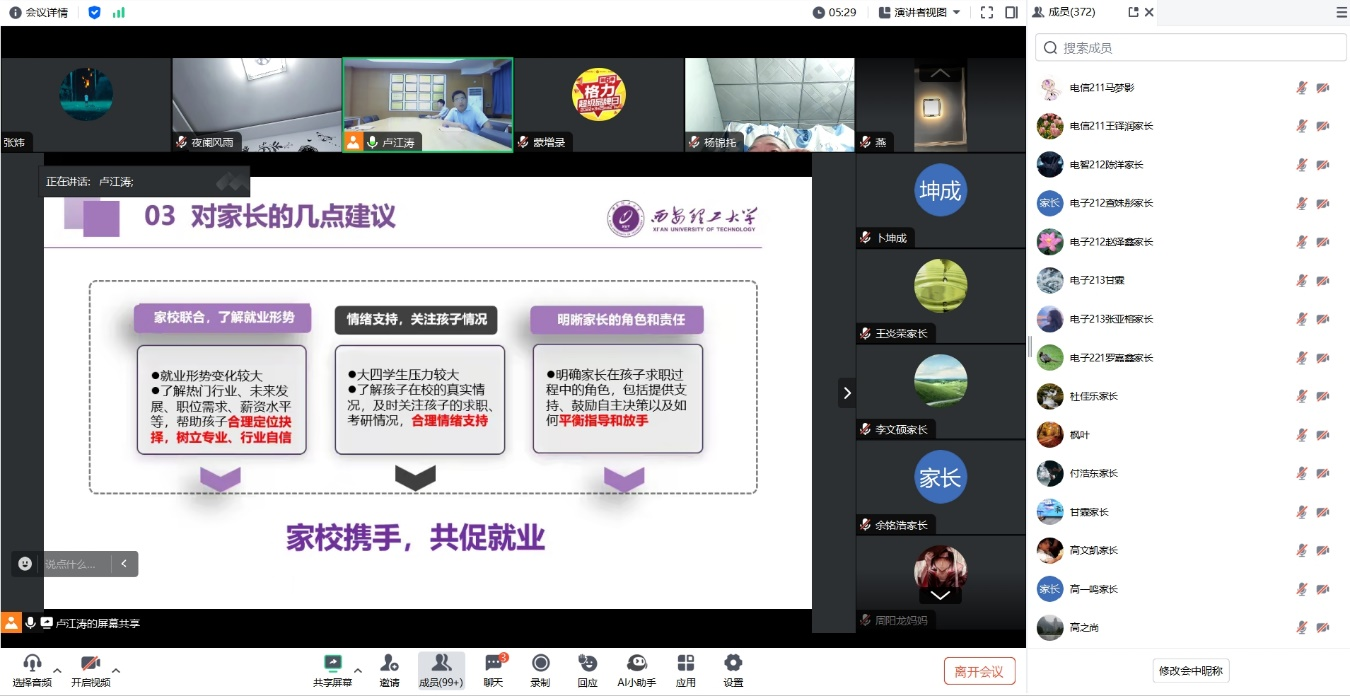This screenshot has width=1350, height=696.
Task: Select 蒙增录 participant tile
Action: click(599, 104)
